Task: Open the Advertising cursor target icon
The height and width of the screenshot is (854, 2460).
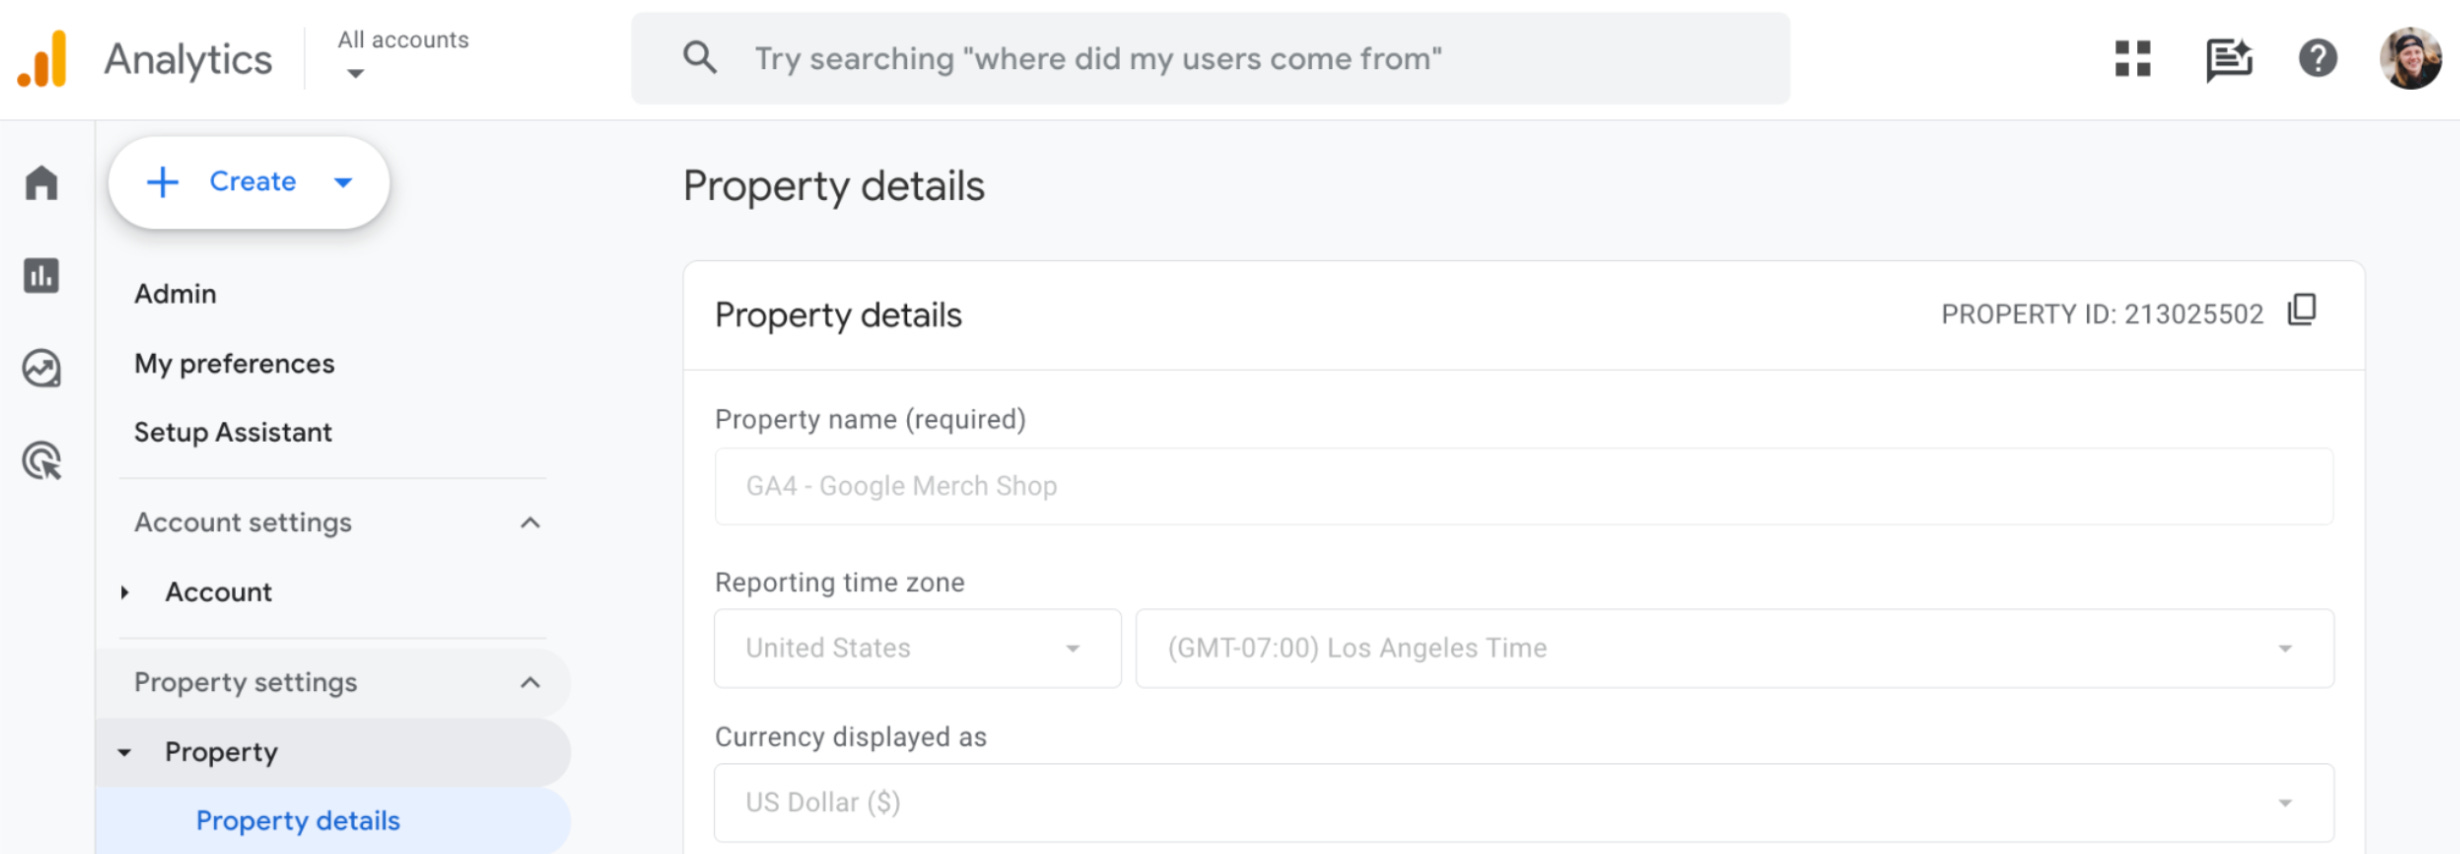Action: 42,461
